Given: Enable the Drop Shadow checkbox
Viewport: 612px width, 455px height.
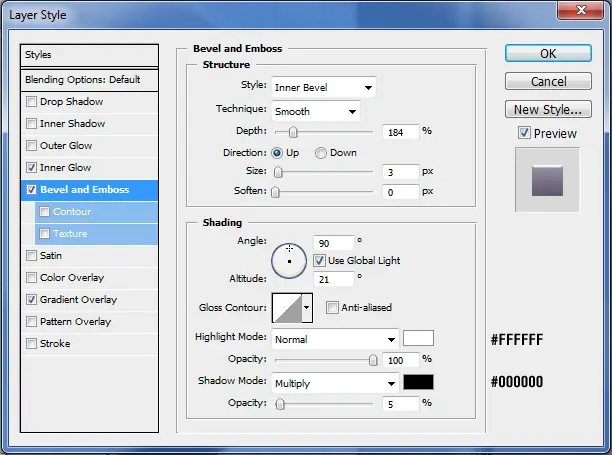Looking at the screenshot, I should pyautogui.click(x=31, y=102).
